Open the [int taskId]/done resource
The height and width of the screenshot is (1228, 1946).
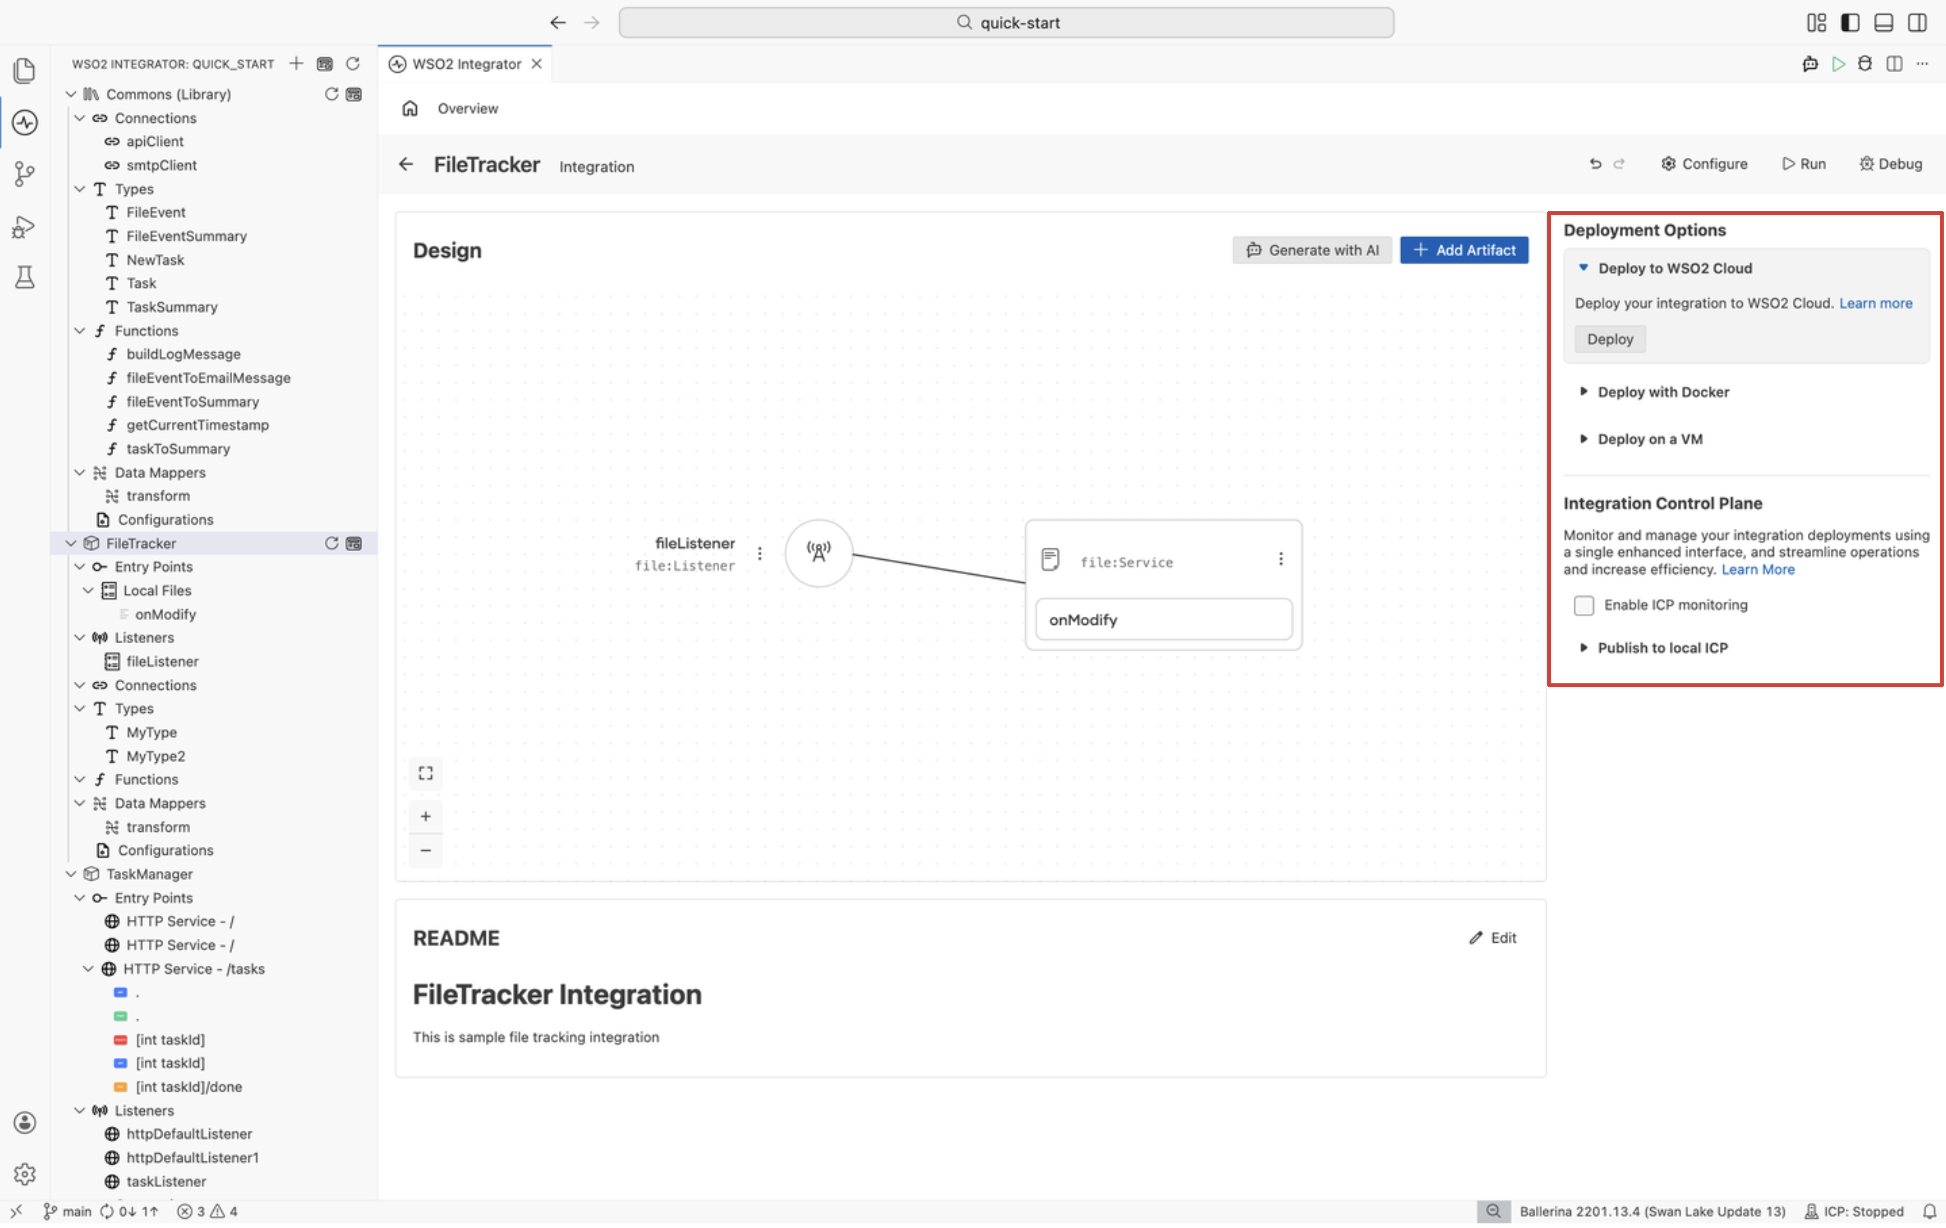coord(189,1087)
